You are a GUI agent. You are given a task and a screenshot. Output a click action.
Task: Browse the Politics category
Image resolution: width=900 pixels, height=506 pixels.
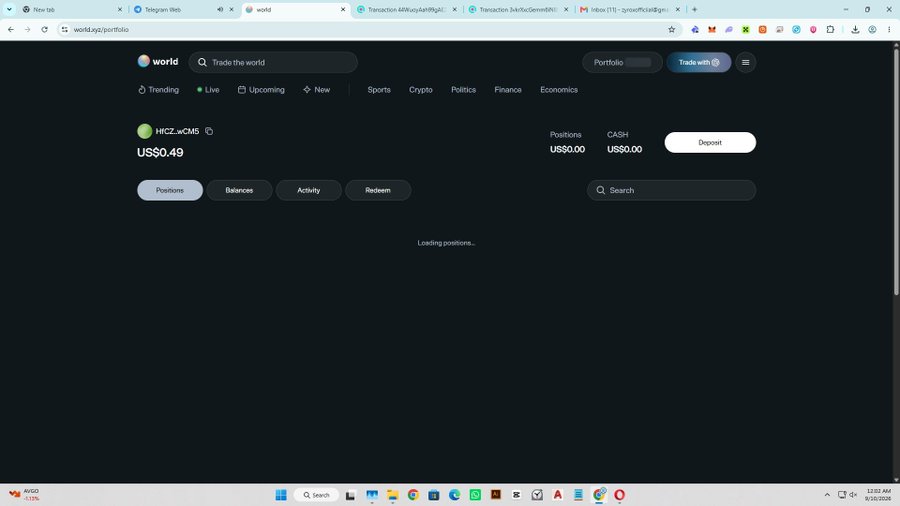click(x=463, y=89)
